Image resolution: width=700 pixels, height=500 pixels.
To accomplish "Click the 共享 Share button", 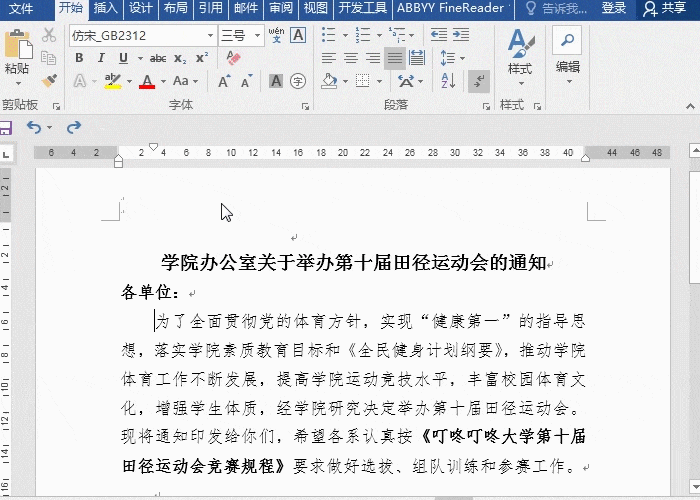I will [x=664, y=8].
